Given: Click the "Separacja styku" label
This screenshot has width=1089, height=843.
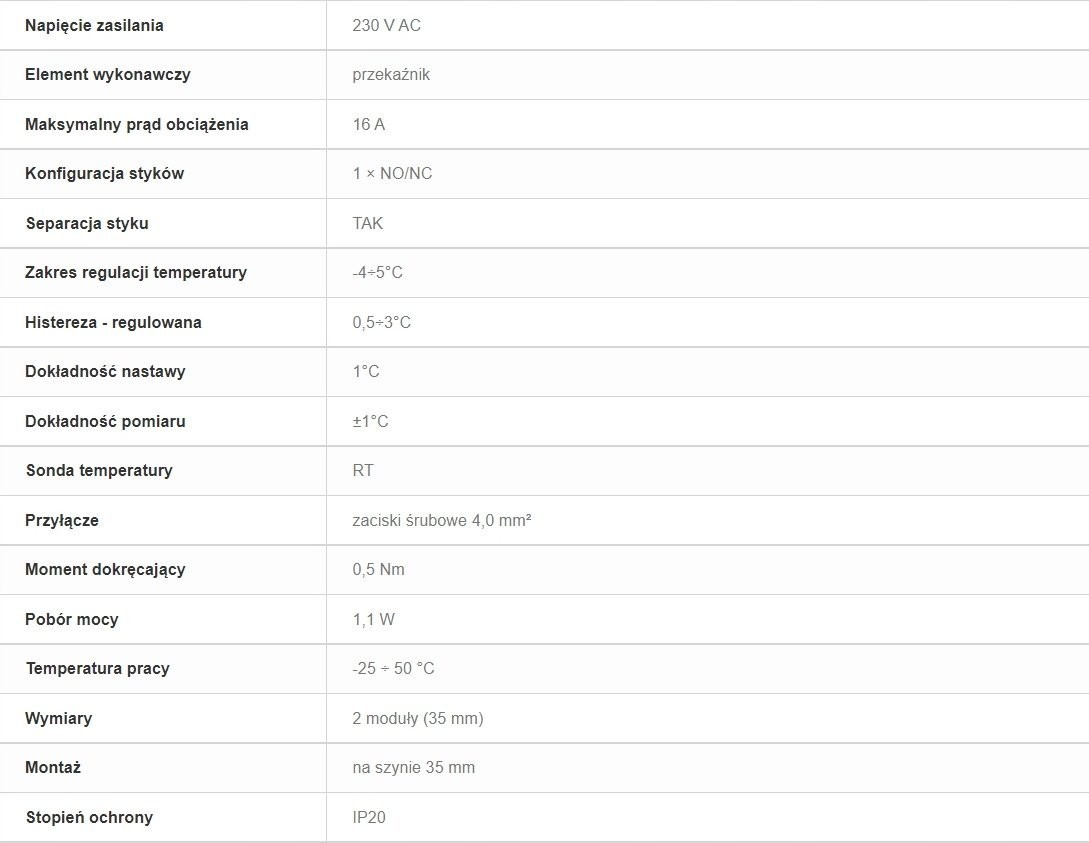Looking at the screenshot, I should 87,223.
